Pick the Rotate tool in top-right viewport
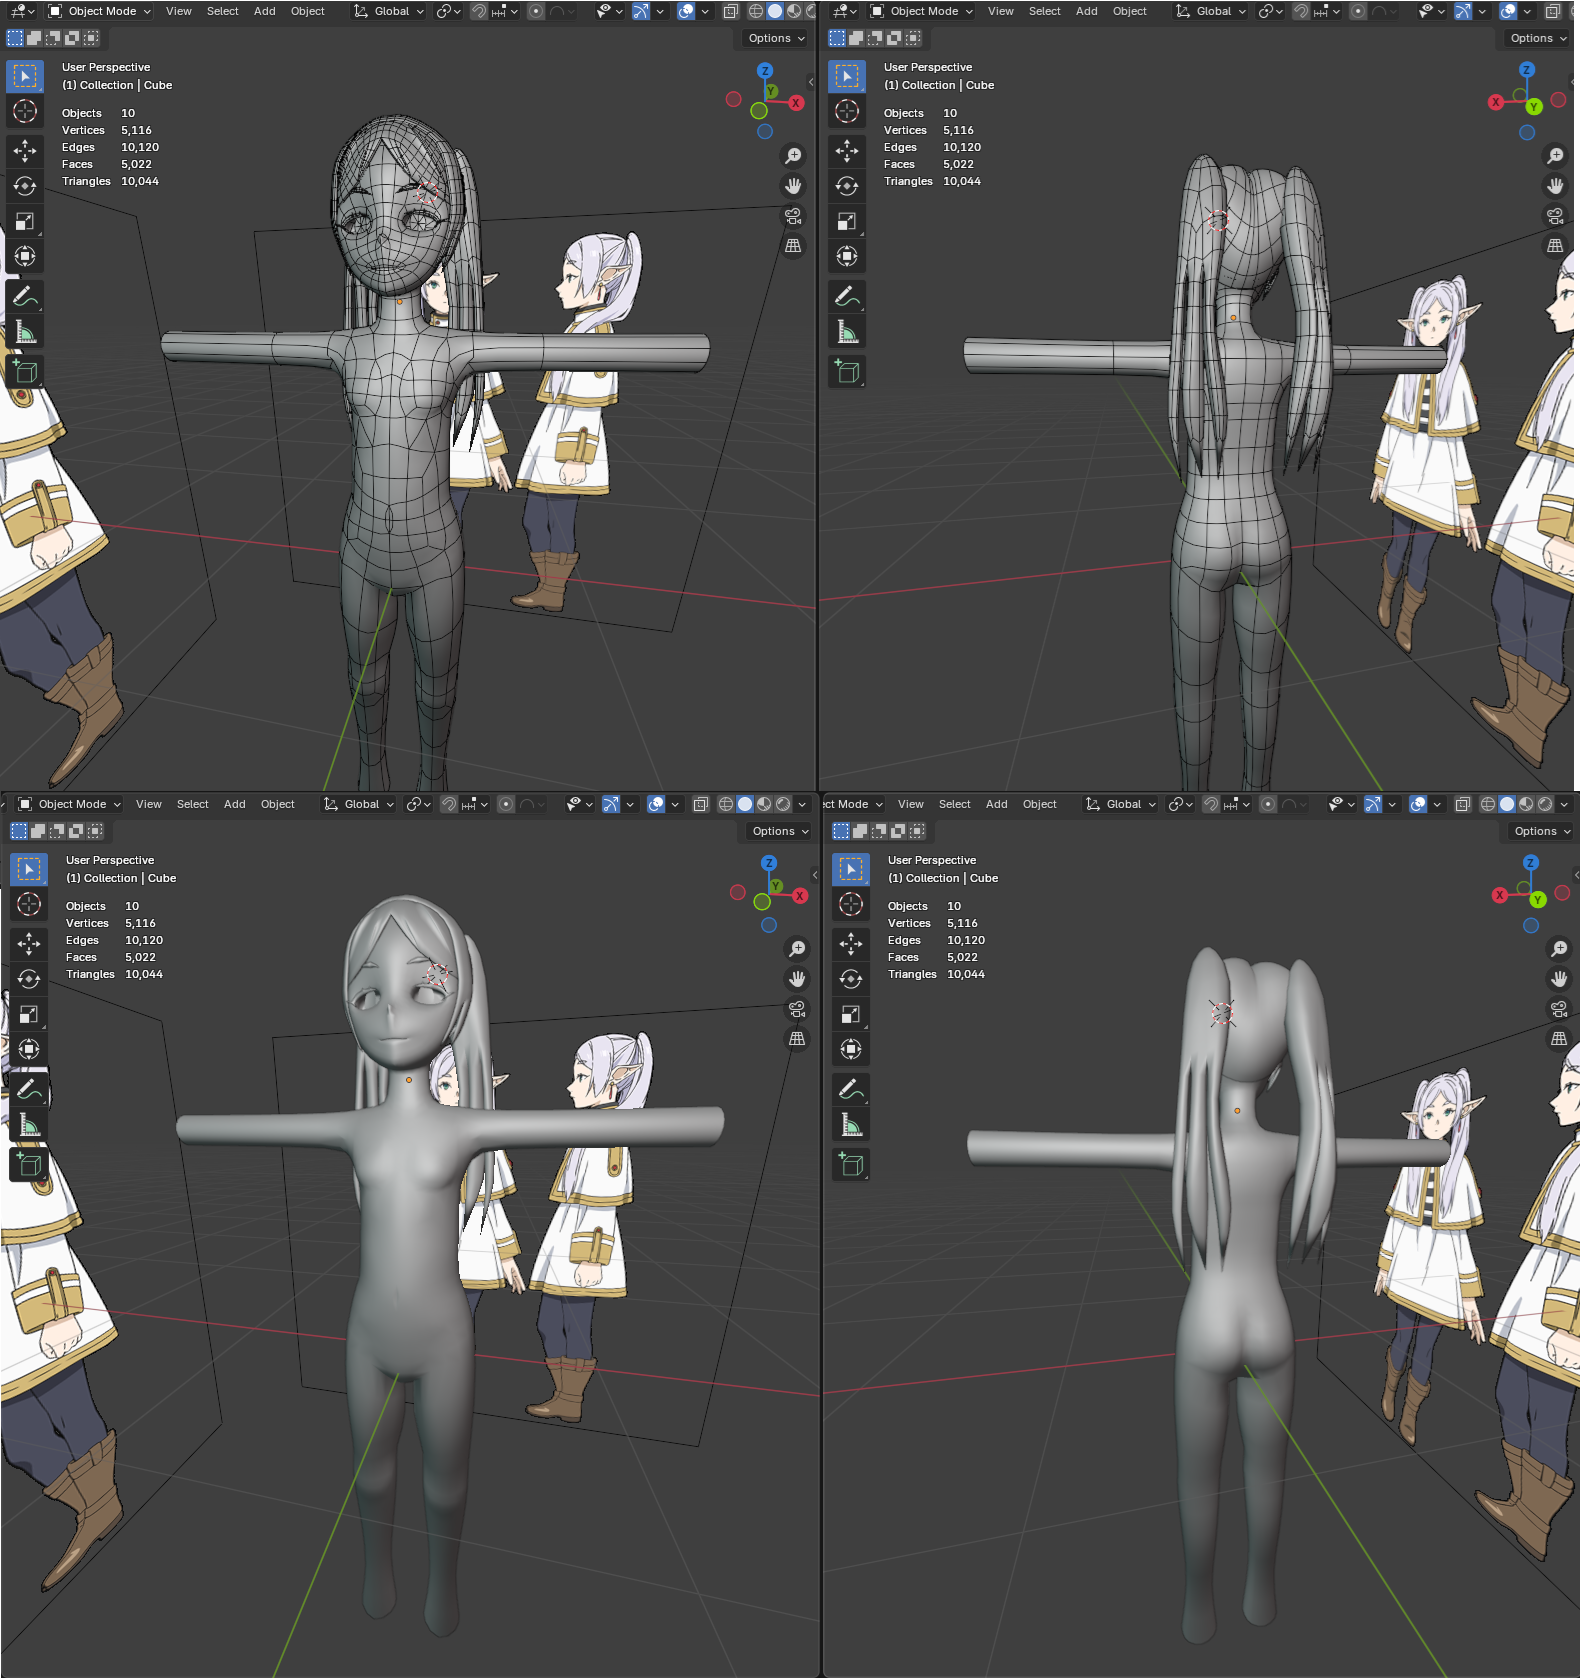 (x=847, y=186)
